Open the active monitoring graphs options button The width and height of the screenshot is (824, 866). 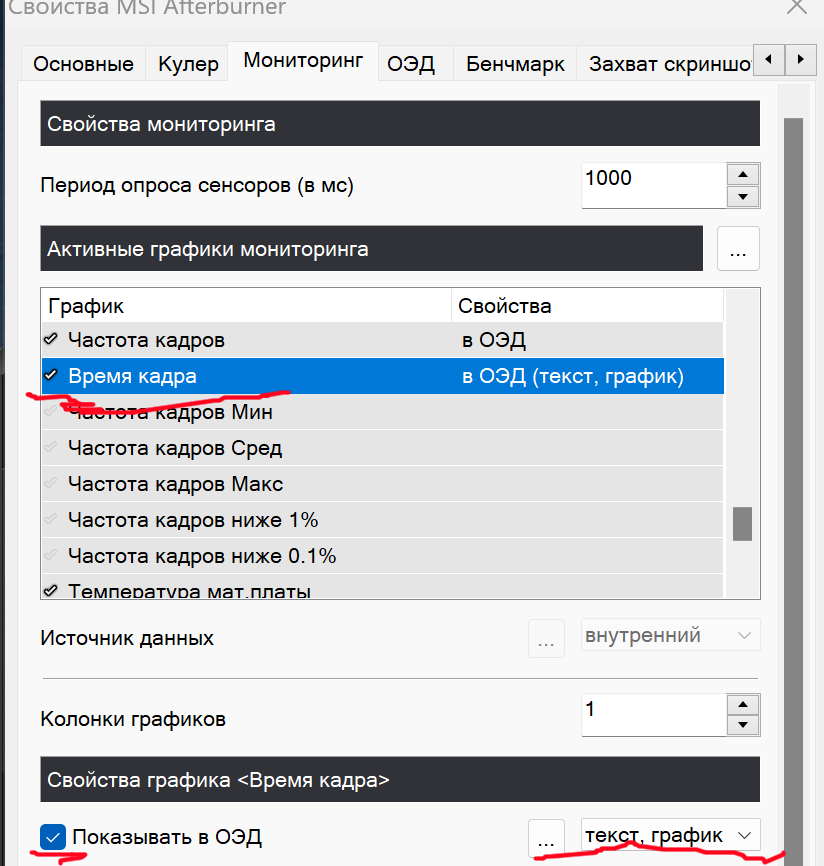pyautogui.click(x=738, y=249)
